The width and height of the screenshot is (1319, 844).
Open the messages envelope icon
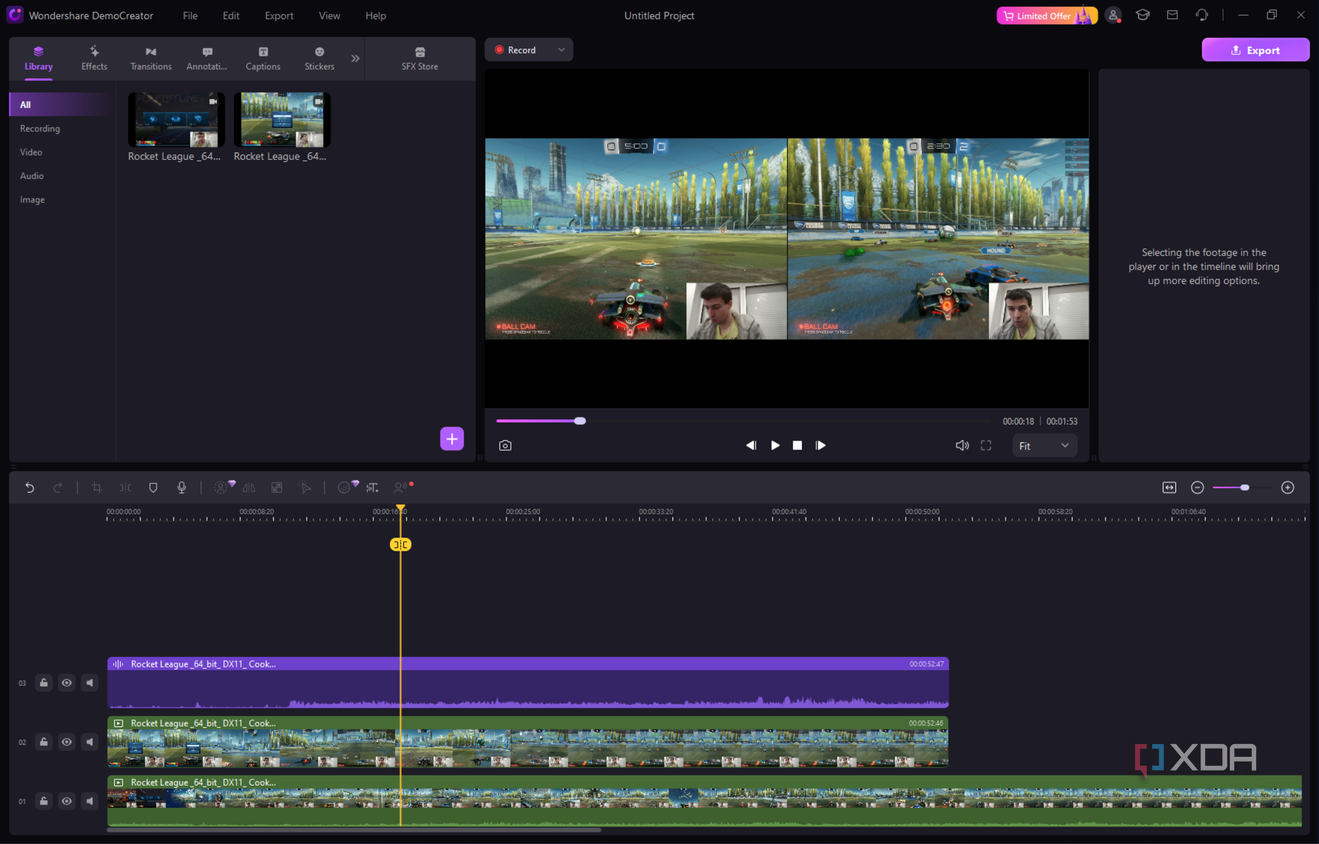pyautogui.click(x=1172, y=16)
